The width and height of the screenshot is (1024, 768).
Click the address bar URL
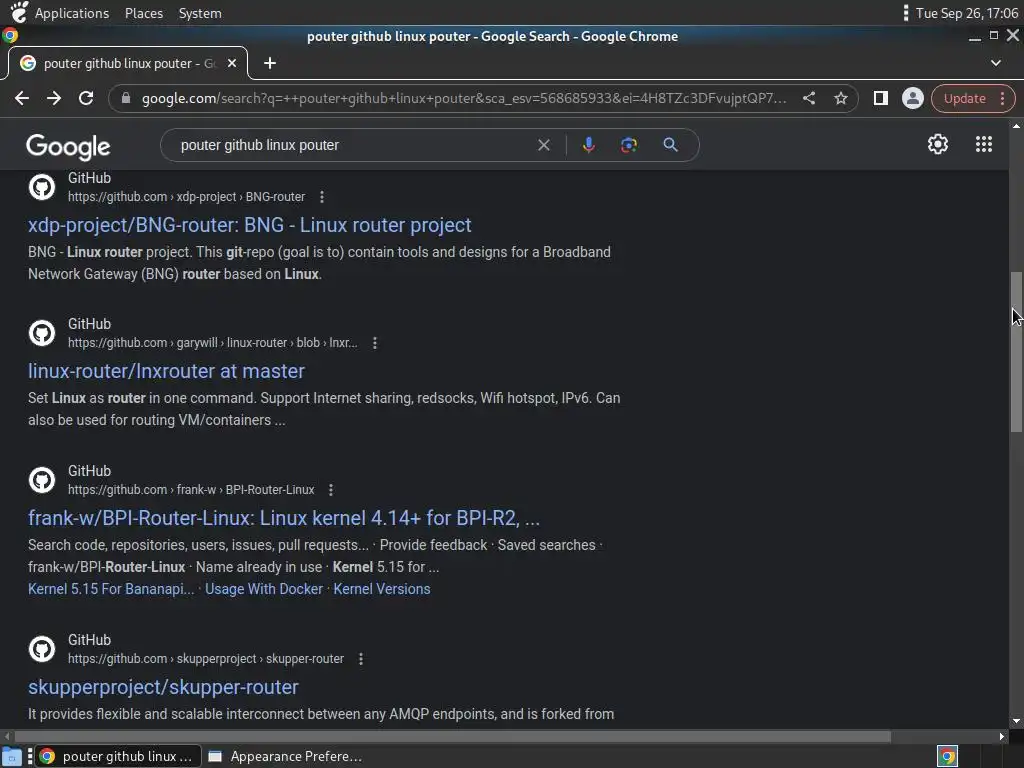pyautogui.click(x=464, y=98)
